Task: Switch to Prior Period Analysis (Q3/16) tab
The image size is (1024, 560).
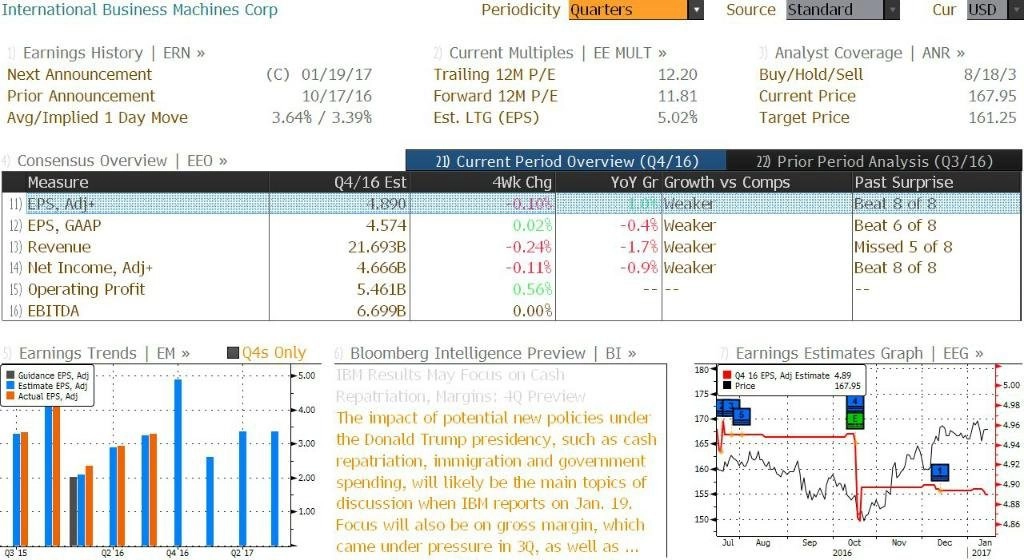Action: [874, 161]
